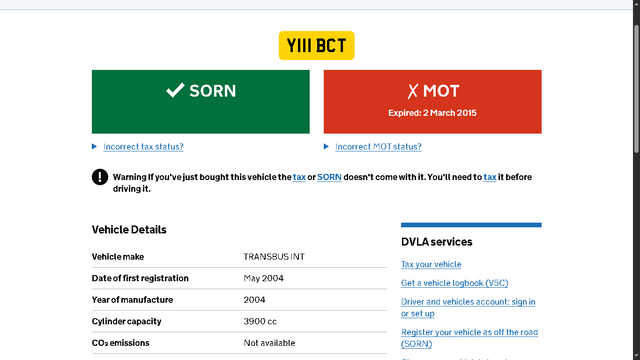Click the scrollbar down arrow
Screen dimensions: 640x360
pos(636,356)
